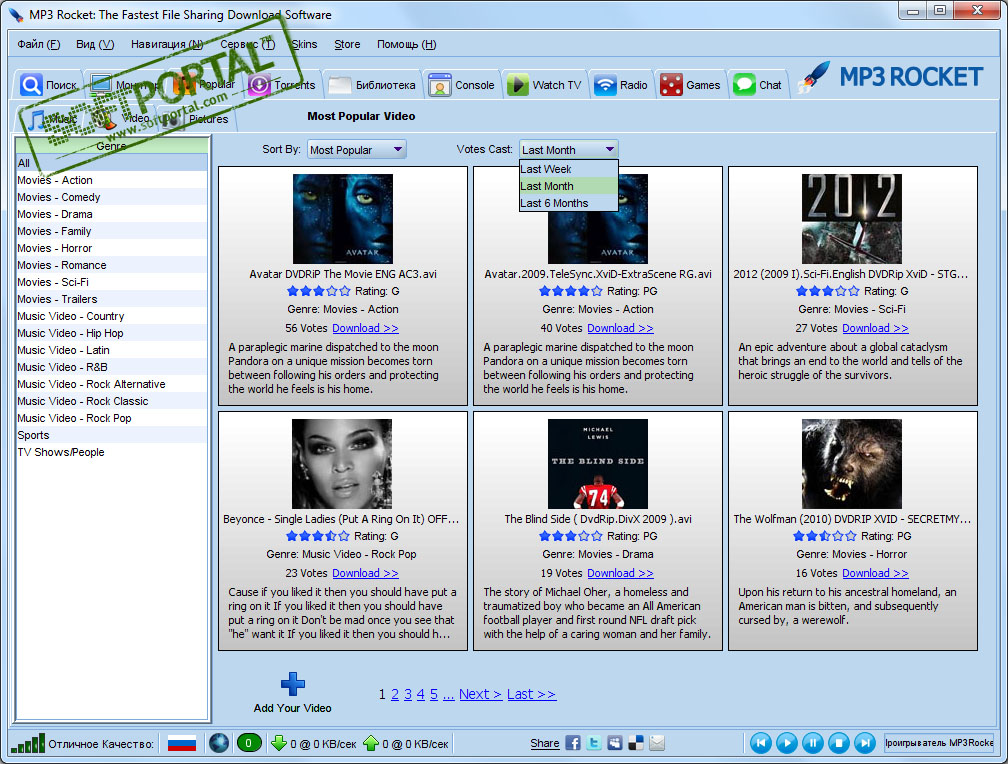
Task: Open the Chat tab
Action: point(757,85)
